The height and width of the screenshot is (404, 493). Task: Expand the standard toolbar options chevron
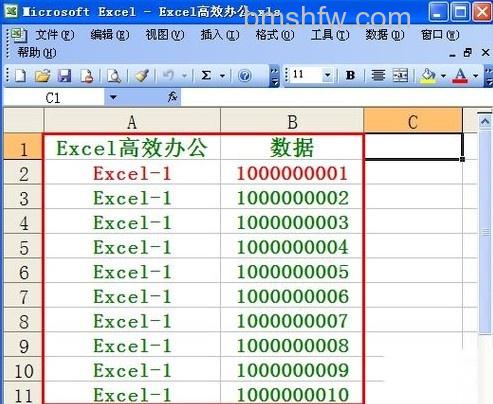(x=274, y=76)
